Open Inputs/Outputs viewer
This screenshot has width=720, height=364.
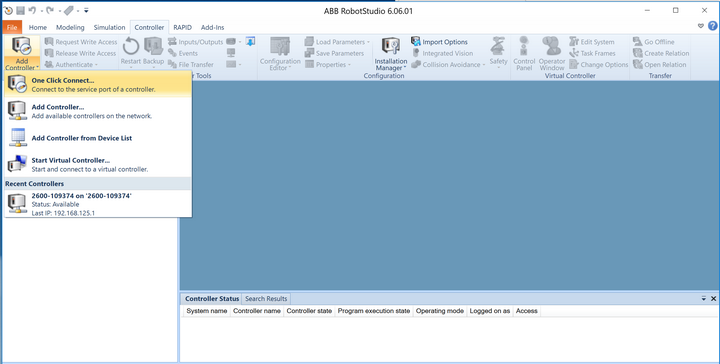click(196, 42)
